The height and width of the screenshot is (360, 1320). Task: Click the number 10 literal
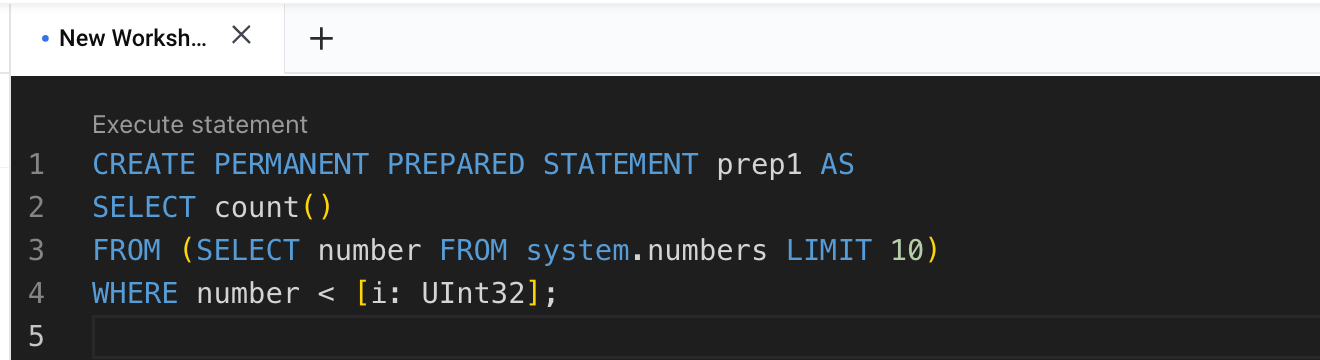907,250
